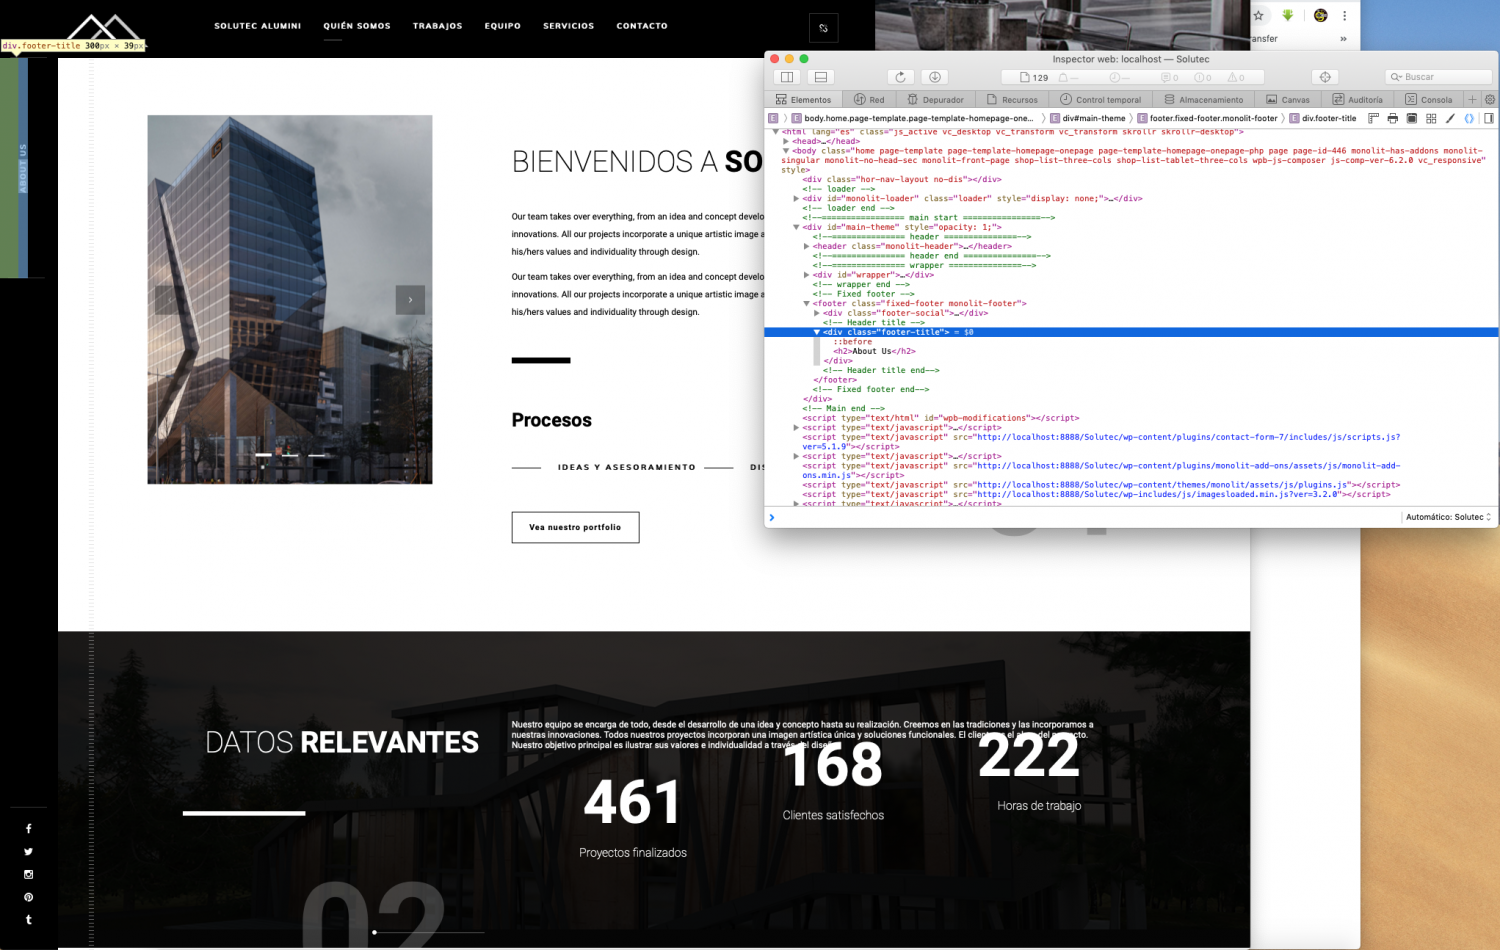
Task: Click the download web archive icon
Action: tap(935, 77)
